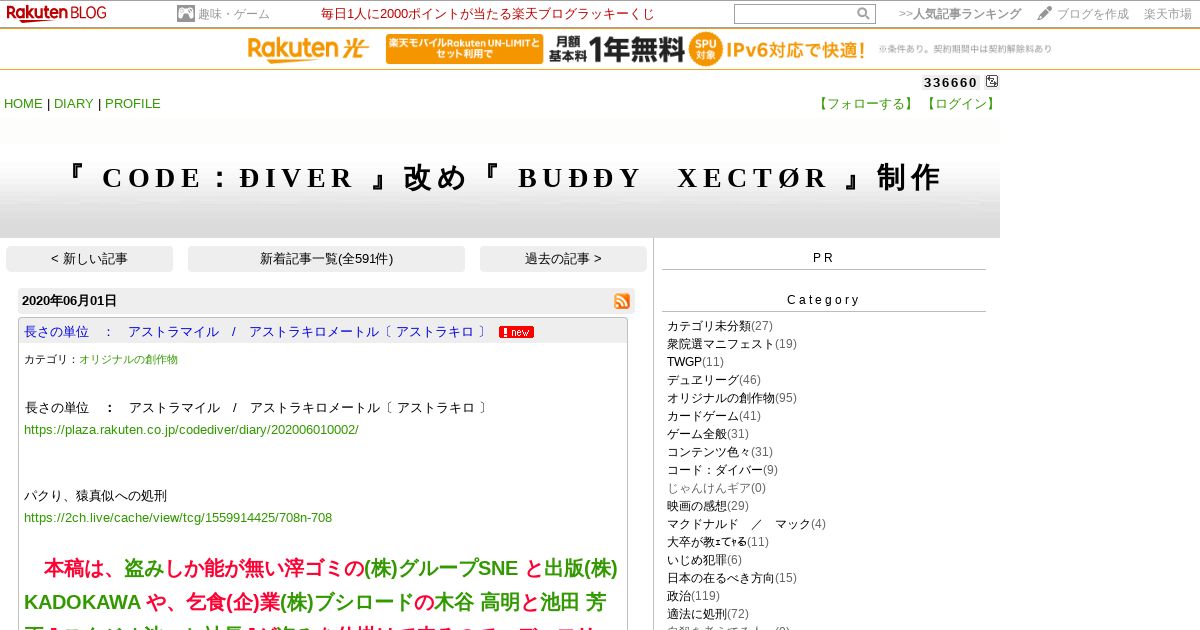Click the text パクリ、猿真似への処刑
Screen dimensions: 1200x630
96,496
